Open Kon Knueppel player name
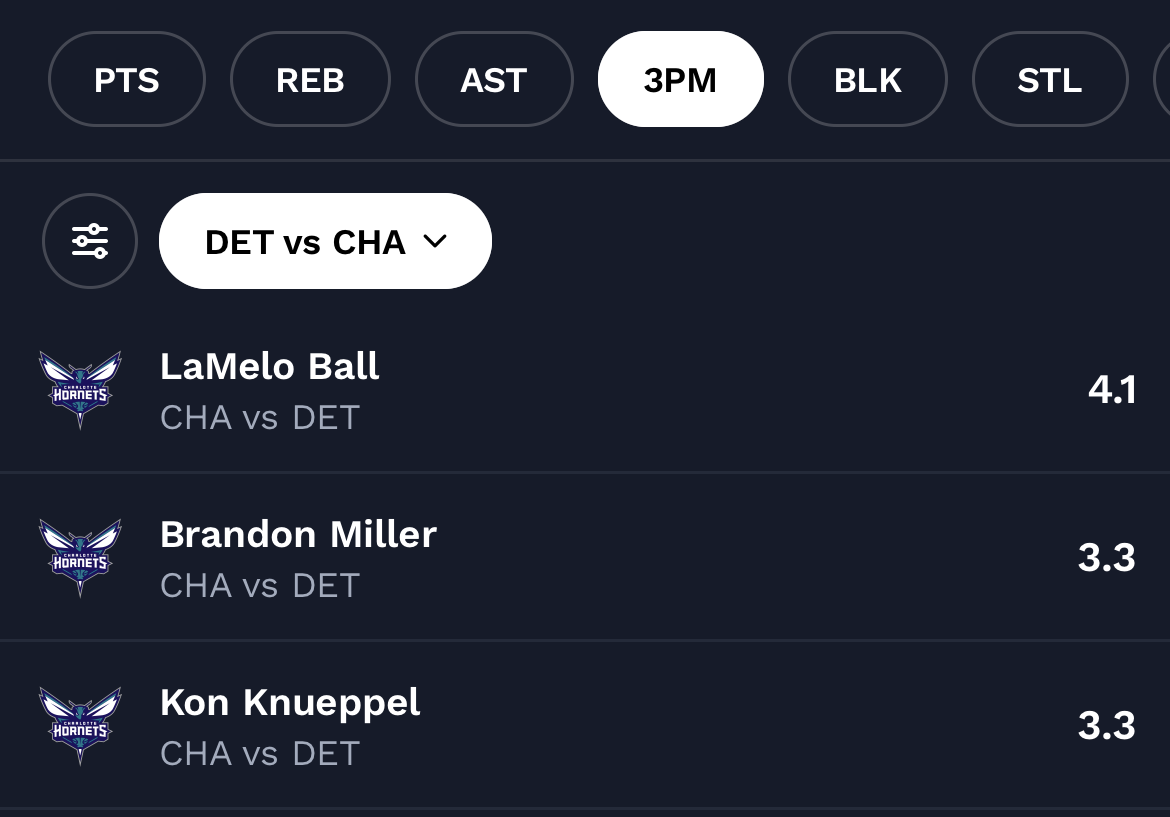The image size is (1170, 817). click(x=290, y=702)
